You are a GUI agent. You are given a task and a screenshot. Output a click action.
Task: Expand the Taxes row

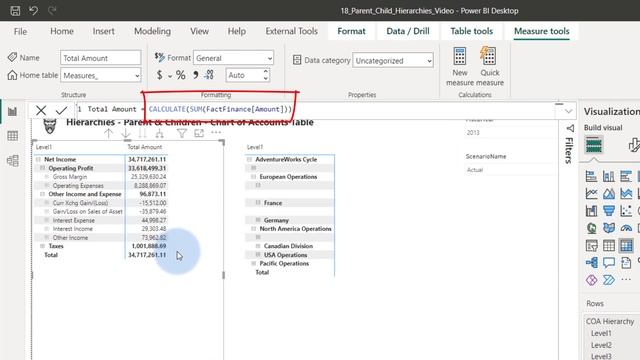(42, 246)
